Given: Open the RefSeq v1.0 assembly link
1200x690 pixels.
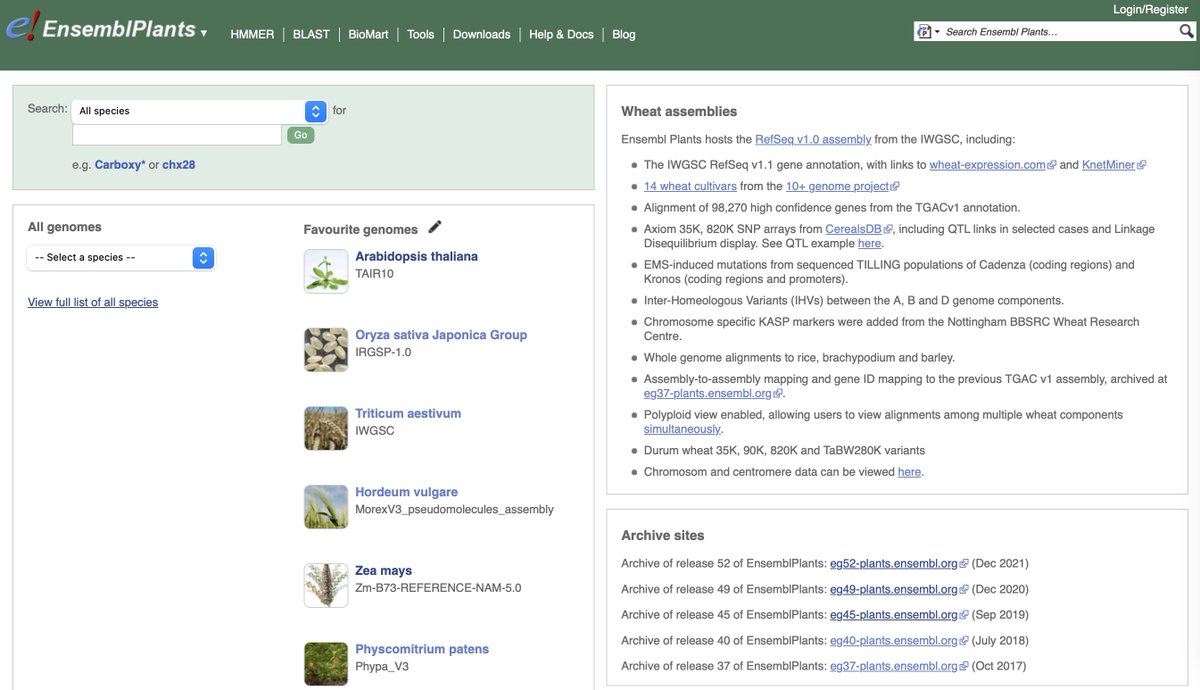Looking at the screenshot, I should pyautogui.click(x=813, y=139).
